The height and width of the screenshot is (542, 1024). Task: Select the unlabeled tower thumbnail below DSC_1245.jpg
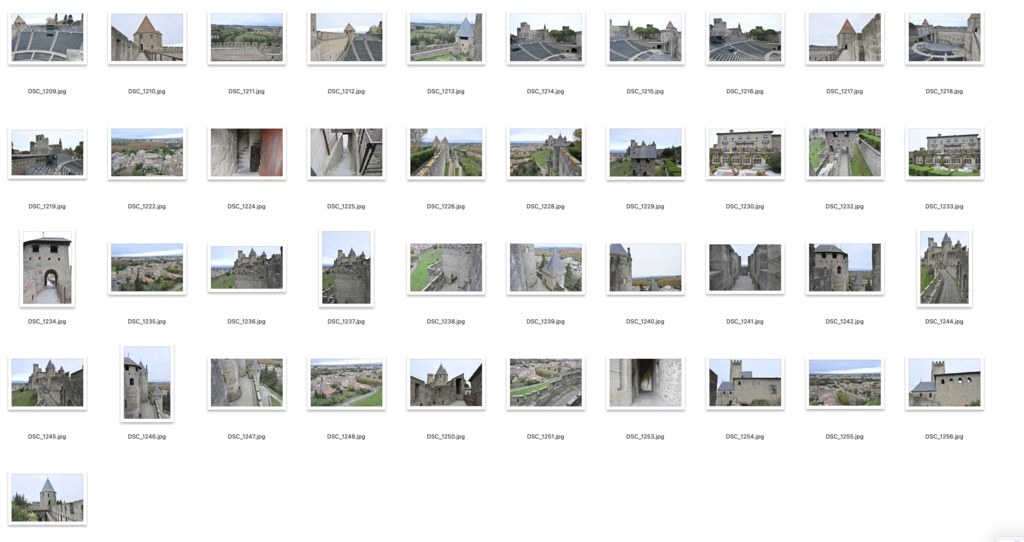47,498
